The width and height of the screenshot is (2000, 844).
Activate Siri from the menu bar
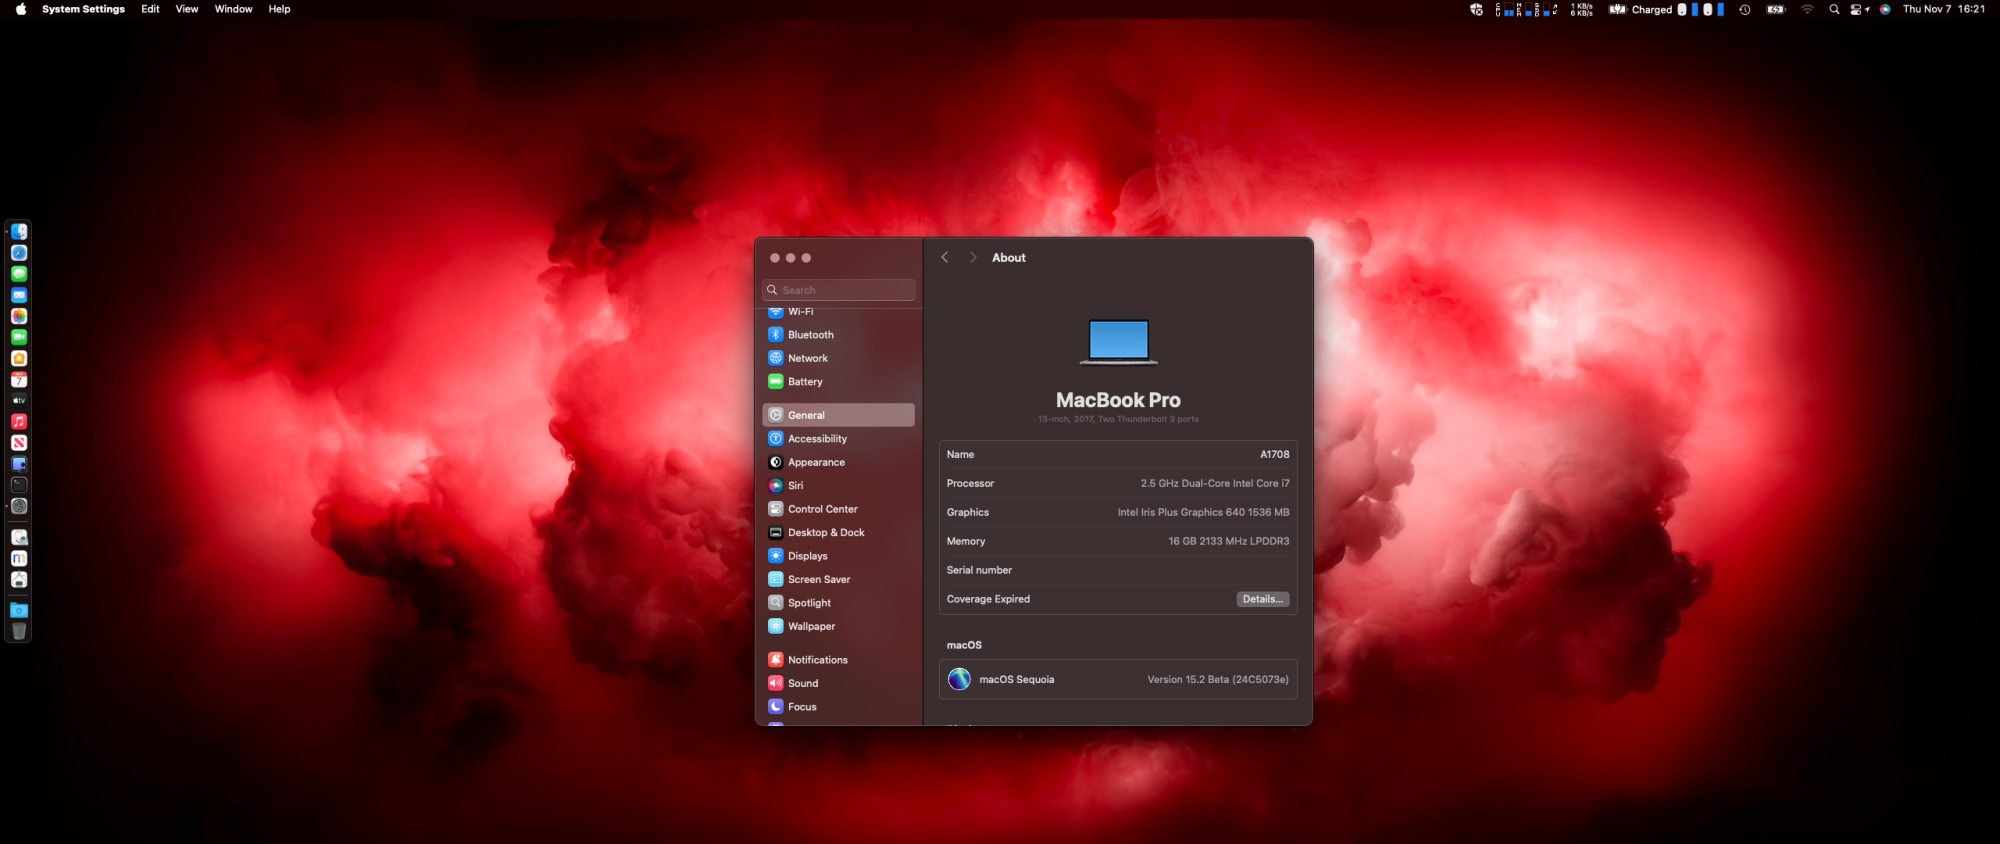click(1885, 9)
